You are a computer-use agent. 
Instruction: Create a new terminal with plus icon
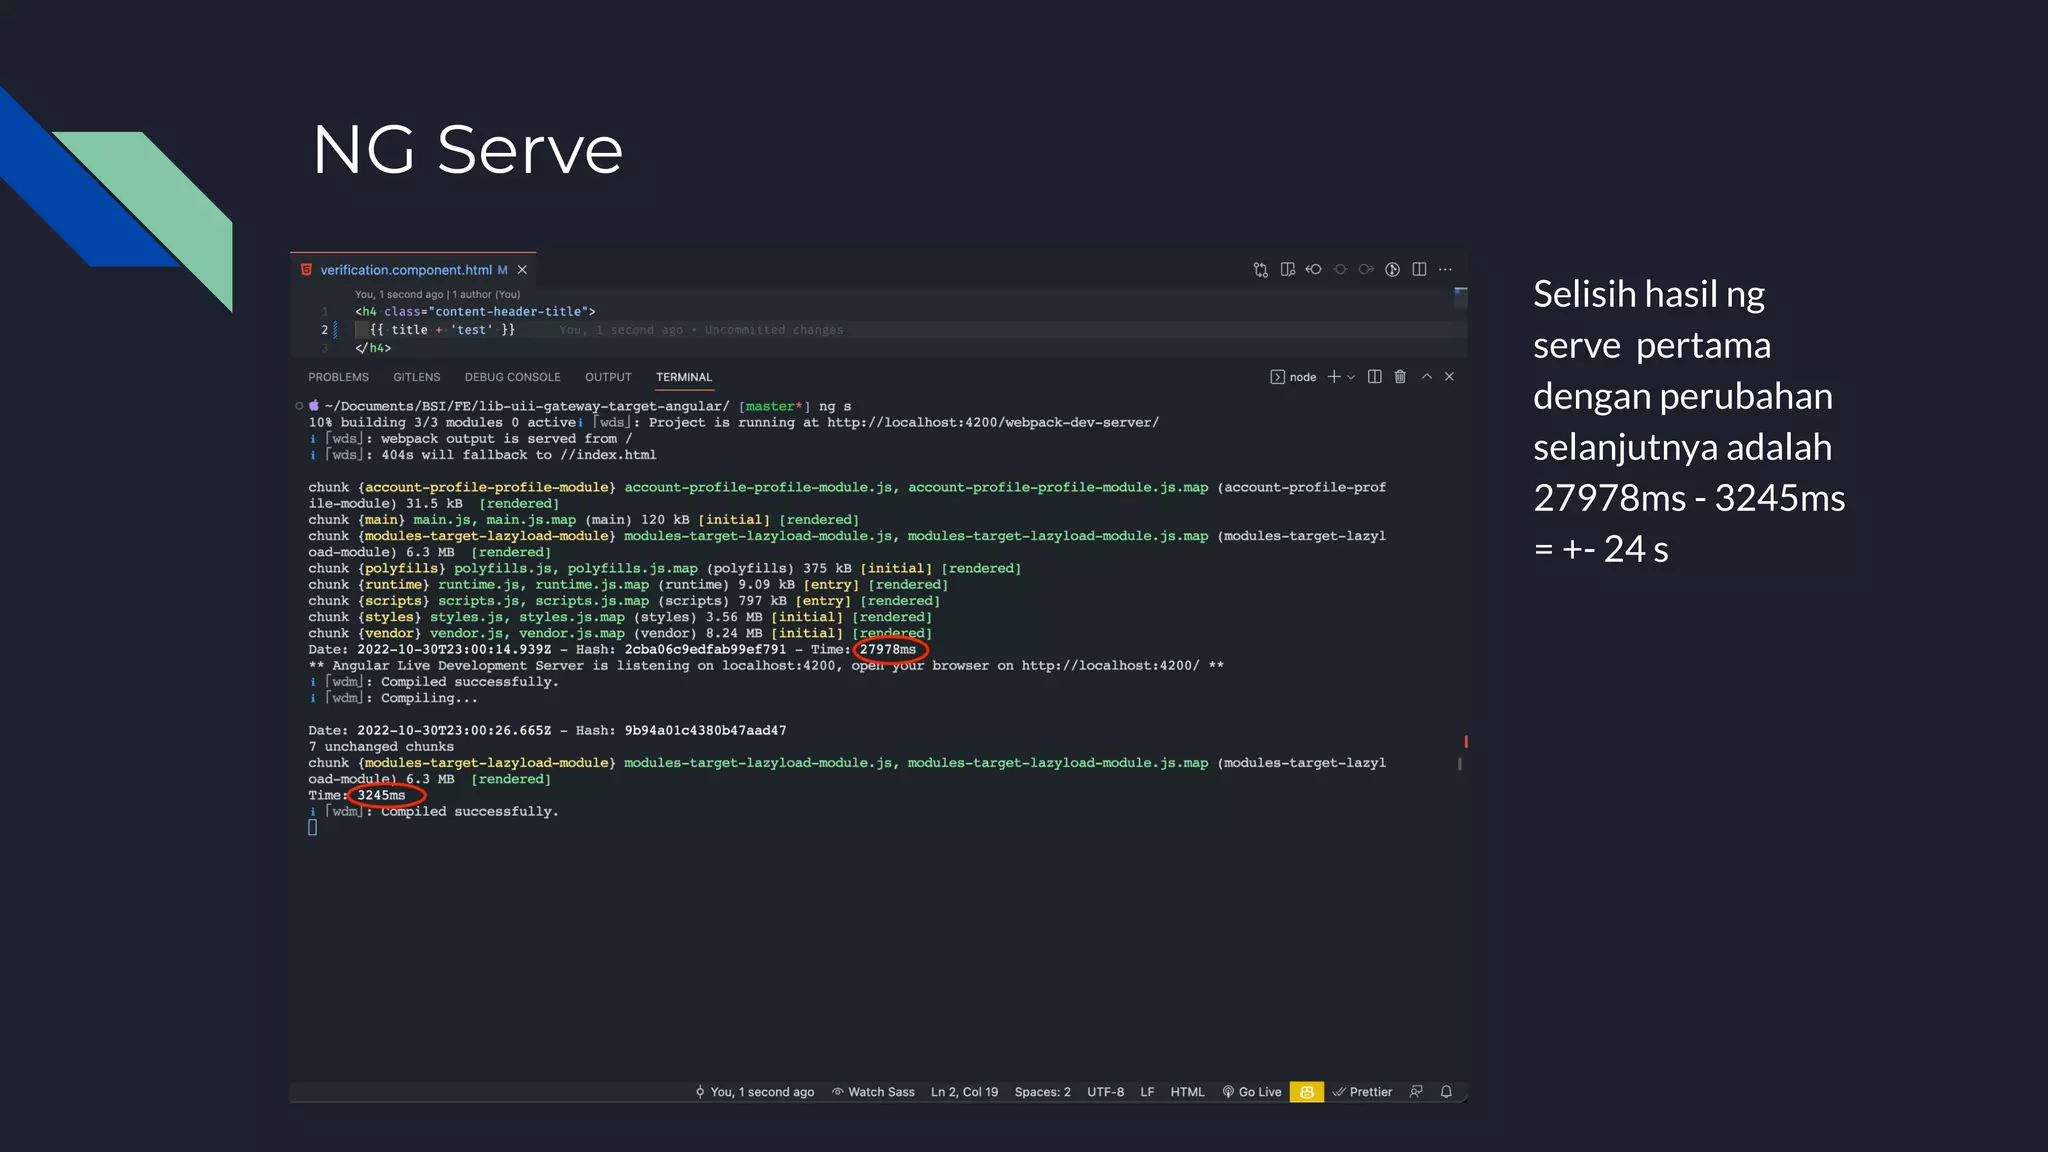tap(1334, 377)
